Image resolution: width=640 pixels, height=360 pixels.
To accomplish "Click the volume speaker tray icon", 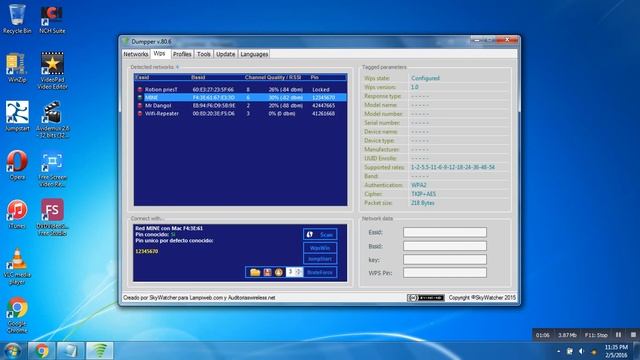I will 582,351.
